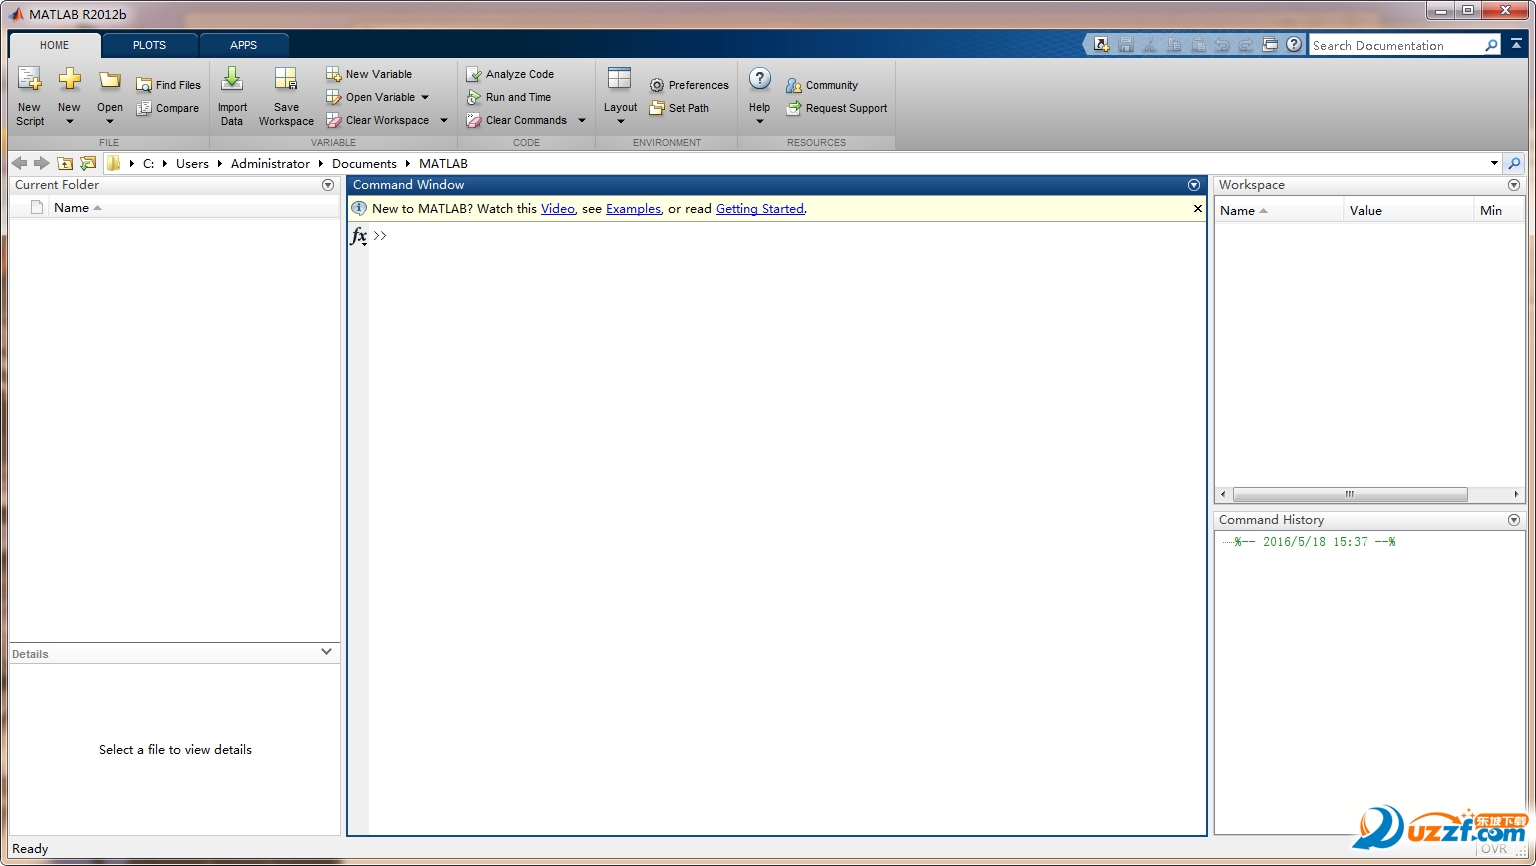Viewport: 1536px width, 866px height.
Task: Open the Command Window actions menu
Action: click(x=1193, y=185)
